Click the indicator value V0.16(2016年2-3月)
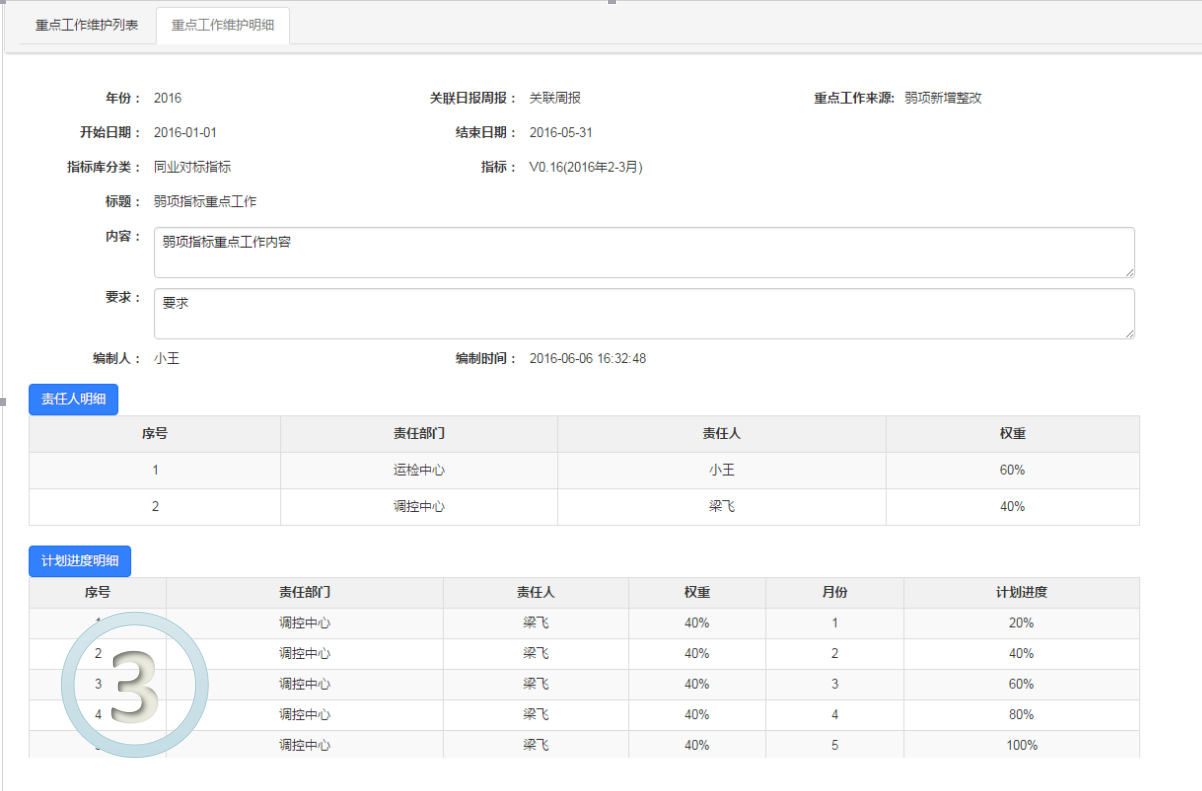Screen dimensions: 1202x791 tap(585, 167)
